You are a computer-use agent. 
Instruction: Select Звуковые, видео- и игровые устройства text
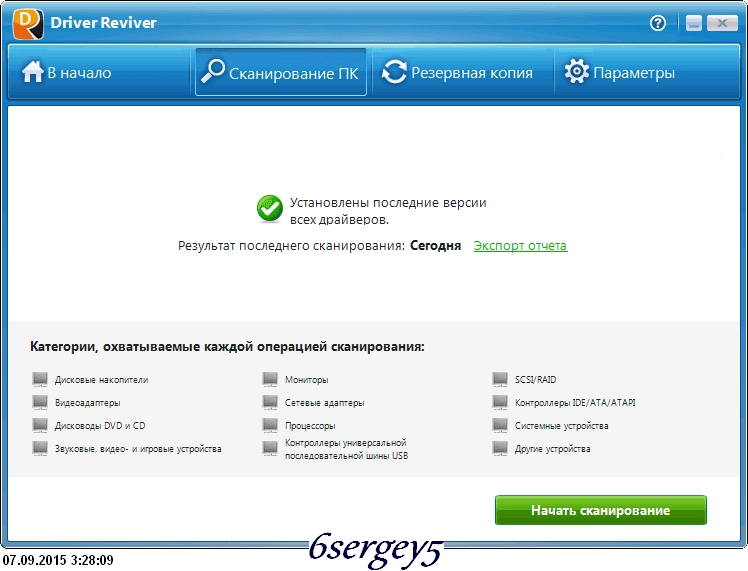(x=138, y=449)
